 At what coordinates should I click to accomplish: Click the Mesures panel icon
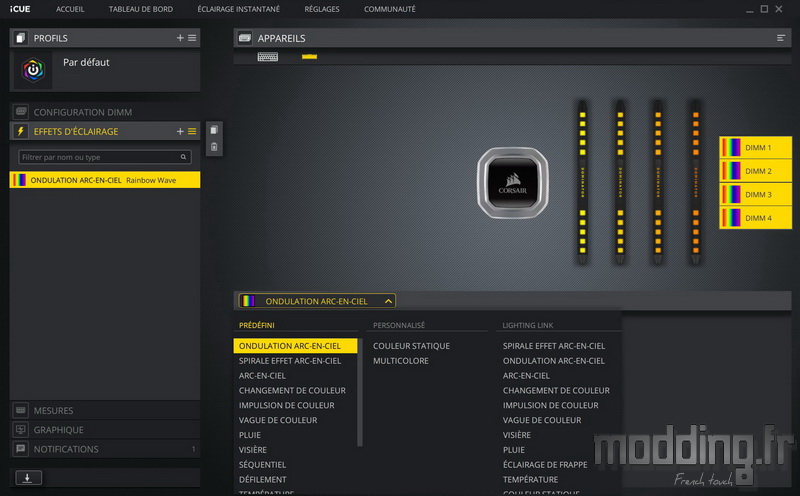coord(21,410)
